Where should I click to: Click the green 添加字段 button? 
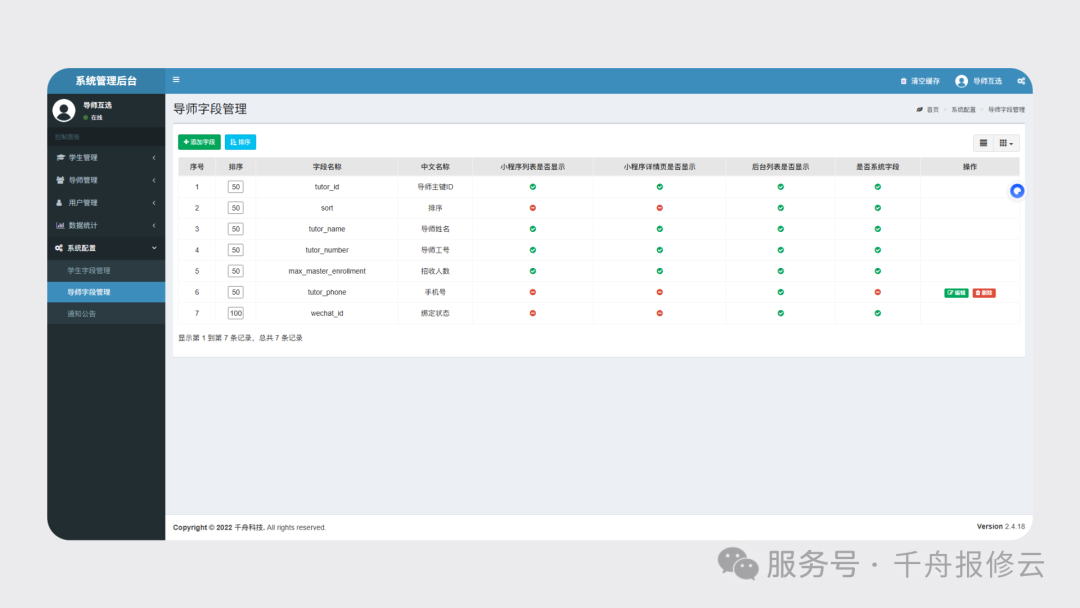click(x=199, y=142)
